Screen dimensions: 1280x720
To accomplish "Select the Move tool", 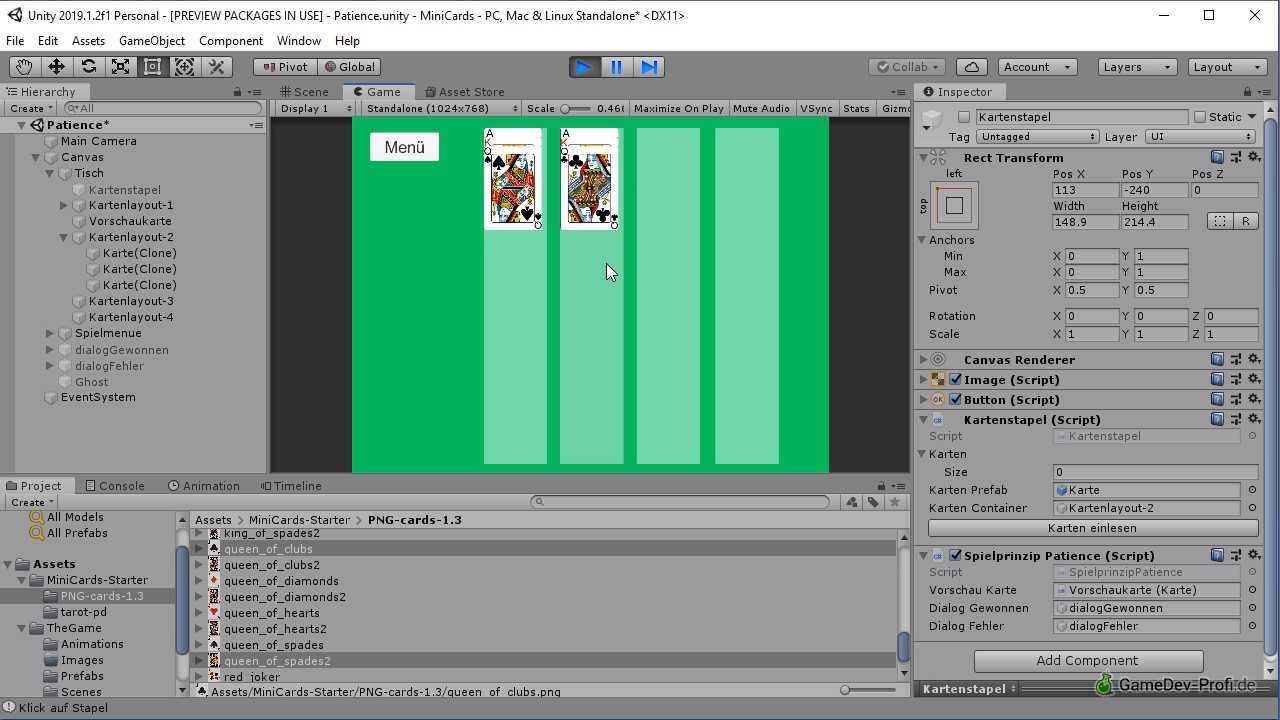I will [x=56, y=67].
